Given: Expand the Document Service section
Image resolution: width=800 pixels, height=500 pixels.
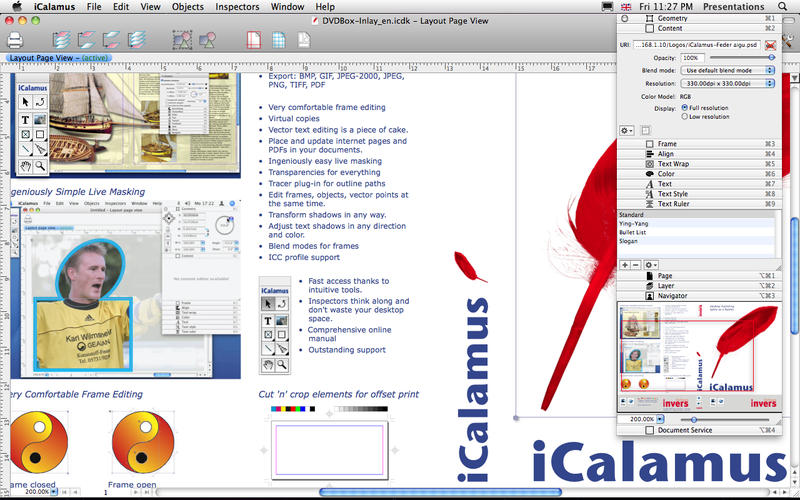Looking at the screenshot, I should point(698,430).
